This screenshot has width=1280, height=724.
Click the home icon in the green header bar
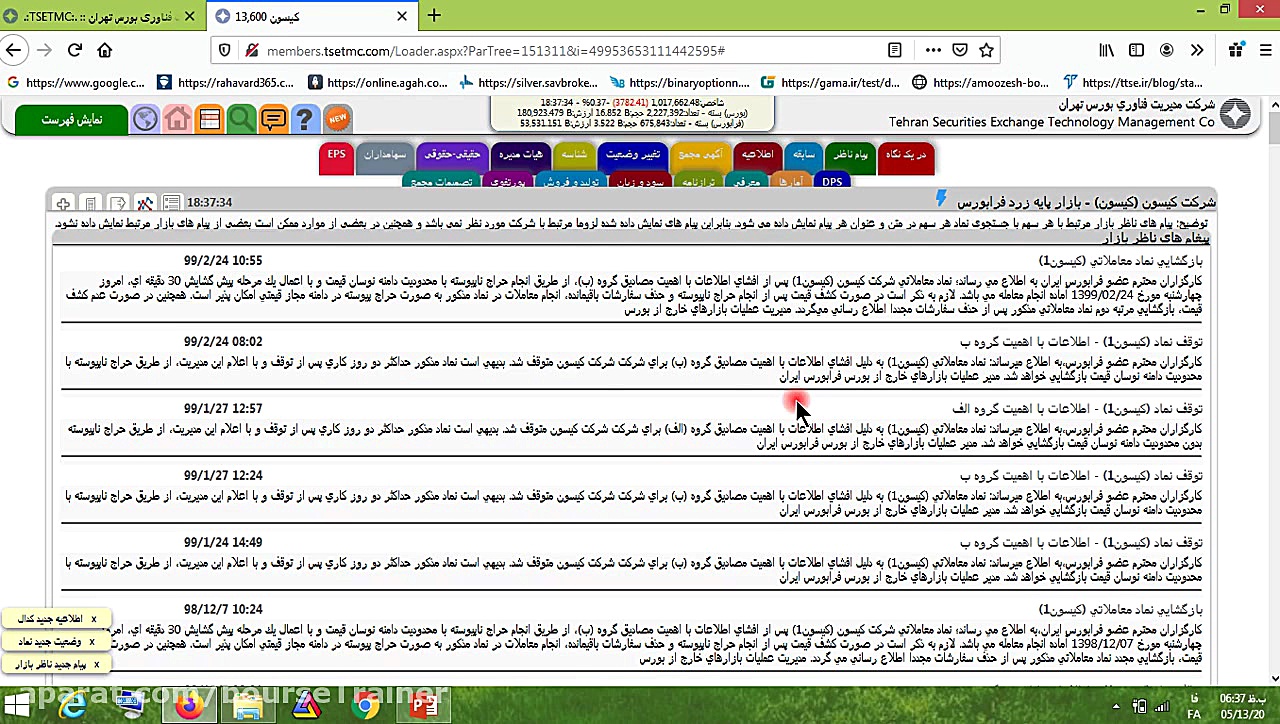coord(177,118)
